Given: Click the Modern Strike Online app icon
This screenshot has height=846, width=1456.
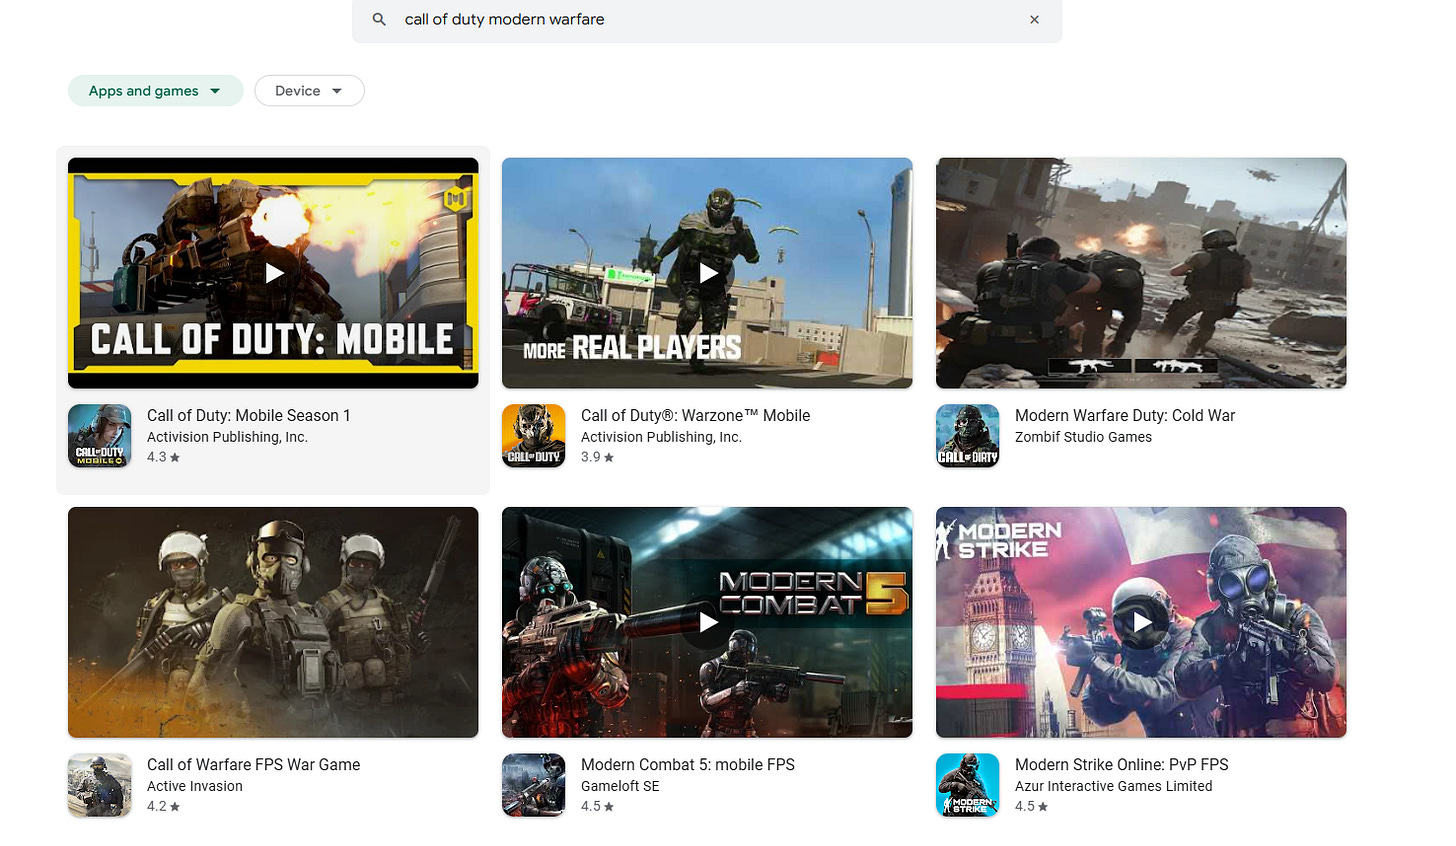Looking at the screenshot, I should tap(967, 785).
